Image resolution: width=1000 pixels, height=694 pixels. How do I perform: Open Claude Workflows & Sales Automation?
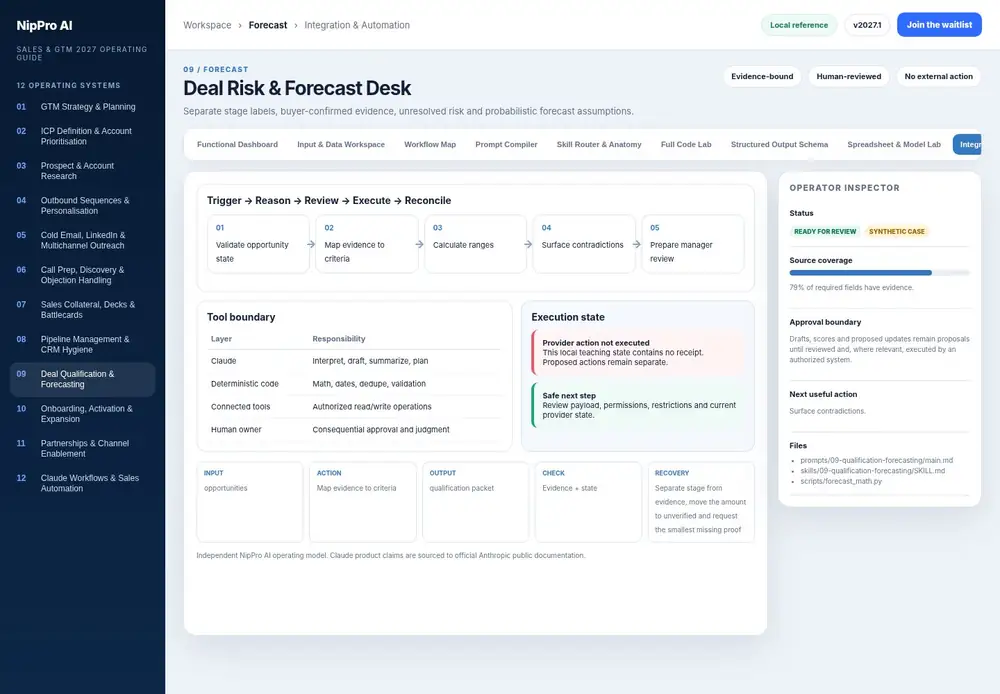[82, 484]
